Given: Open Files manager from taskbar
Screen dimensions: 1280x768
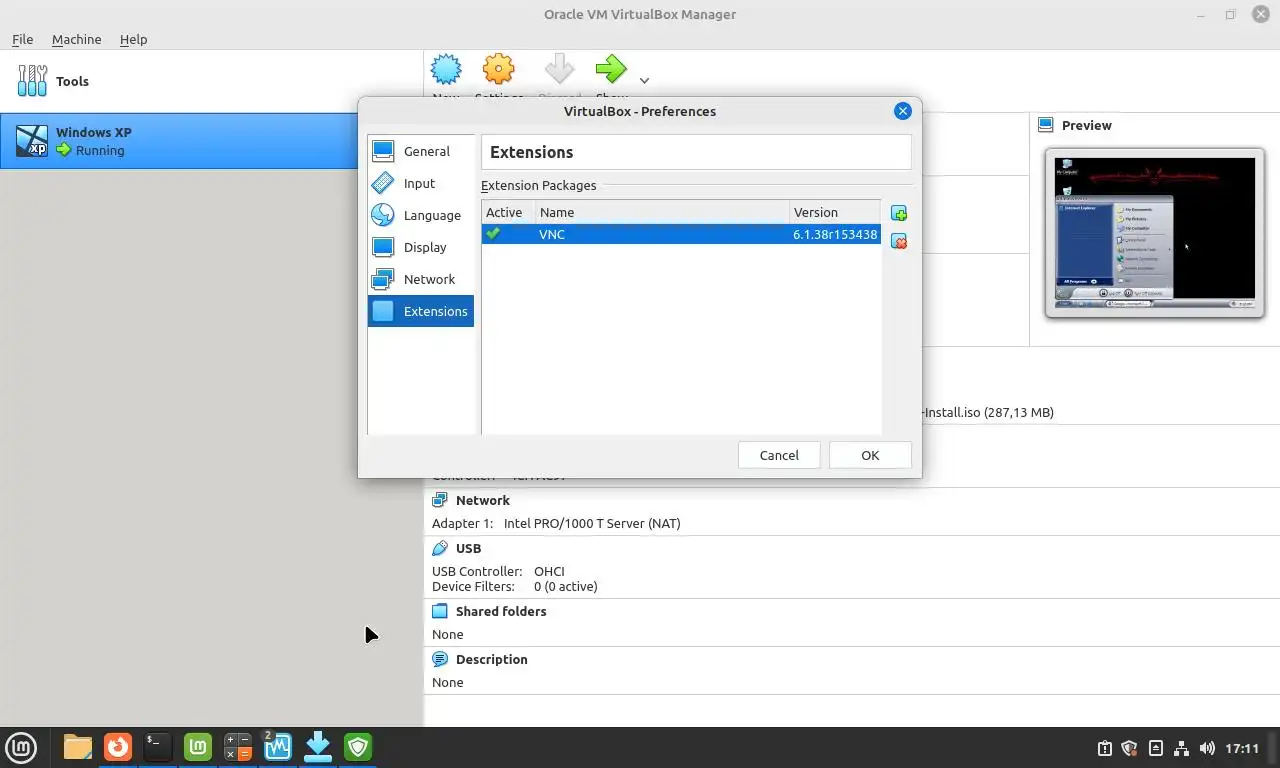Looking at the screenshot, I should (x=77, y=747).
